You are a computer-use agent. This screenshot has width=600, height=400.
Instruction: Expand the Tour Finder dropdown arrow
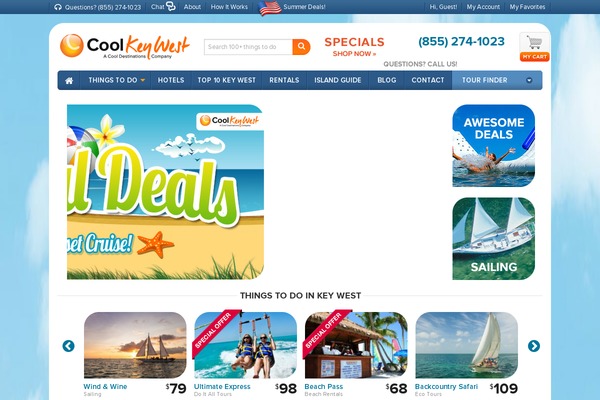(529, 80)
